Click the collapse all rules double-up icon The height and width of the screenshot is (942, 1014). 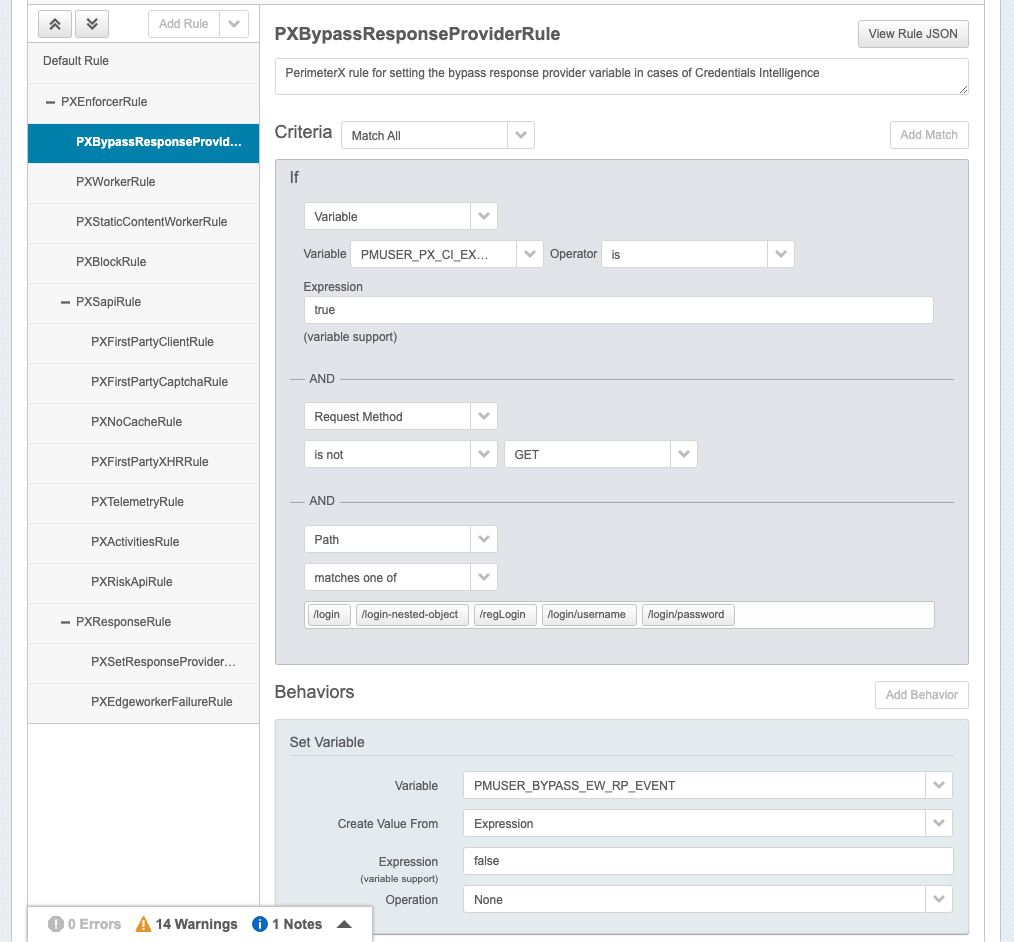(x=55, y=25)
